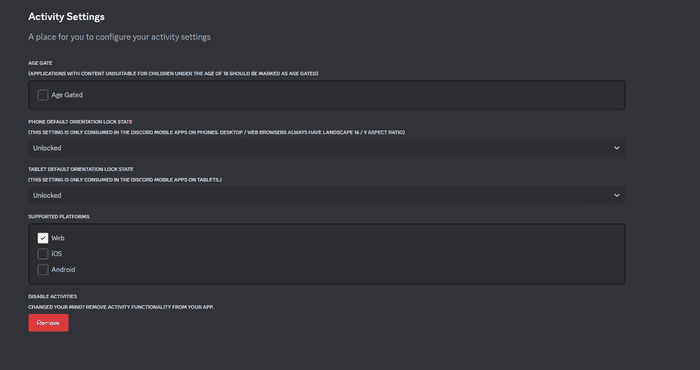Open the Phone Default Orientation Lock State dropdown
This screenshot has width=700, height=370.
327,148
